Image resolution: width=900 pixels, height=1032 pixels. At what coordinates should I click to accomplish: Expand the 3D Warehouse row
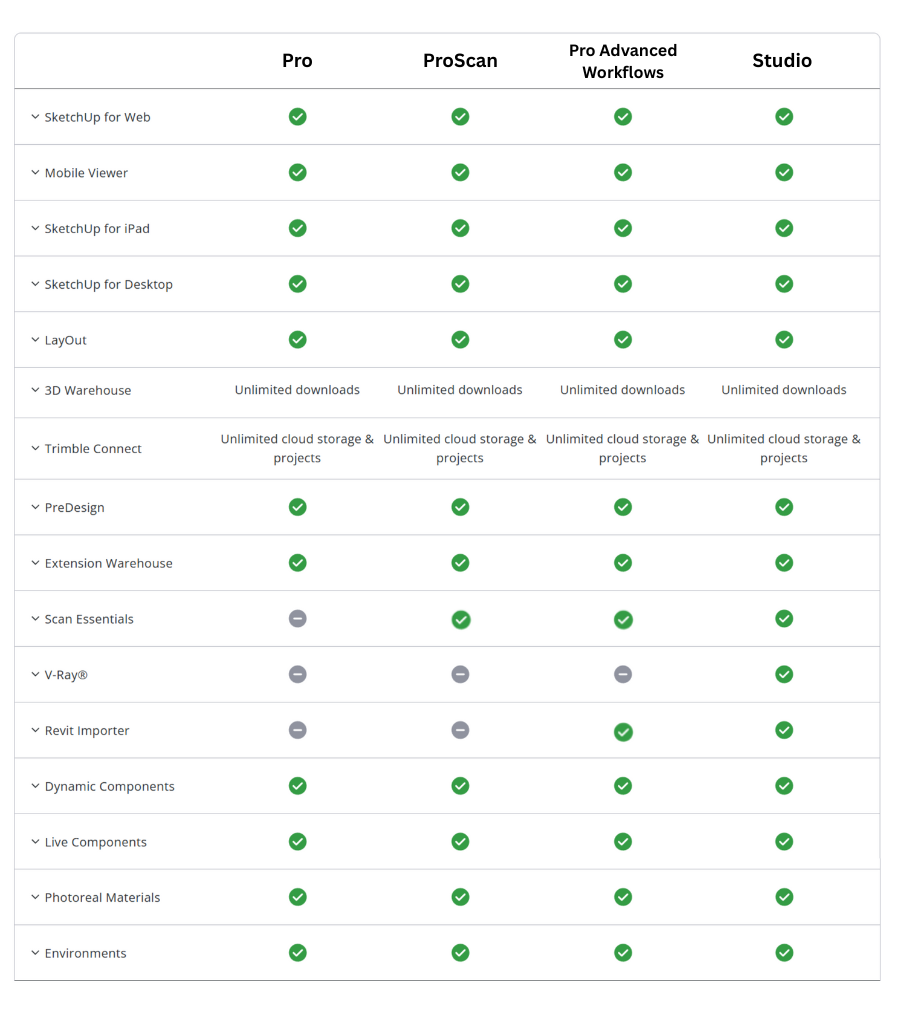click(35, 391)
